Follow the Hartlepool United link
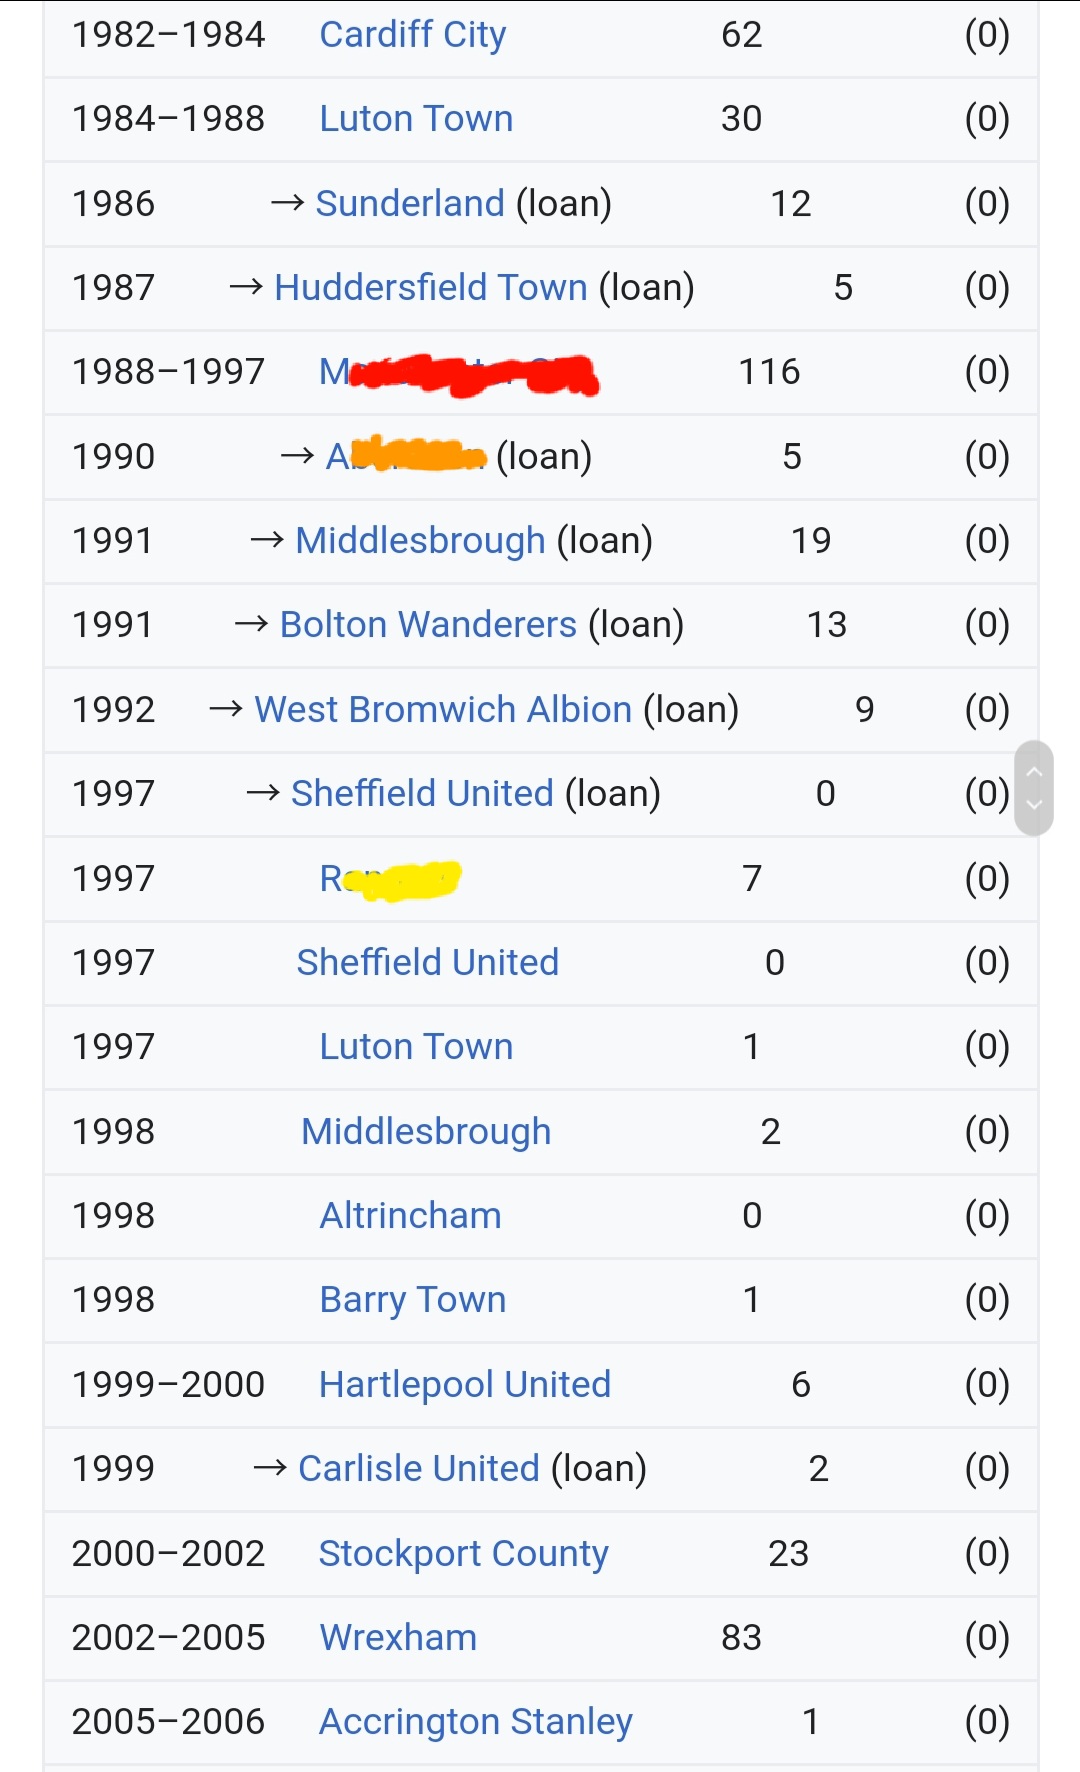Image resolution: width=1080 pixels, height=1772 pixels. pyautogui.click(x=464, y=1385)
